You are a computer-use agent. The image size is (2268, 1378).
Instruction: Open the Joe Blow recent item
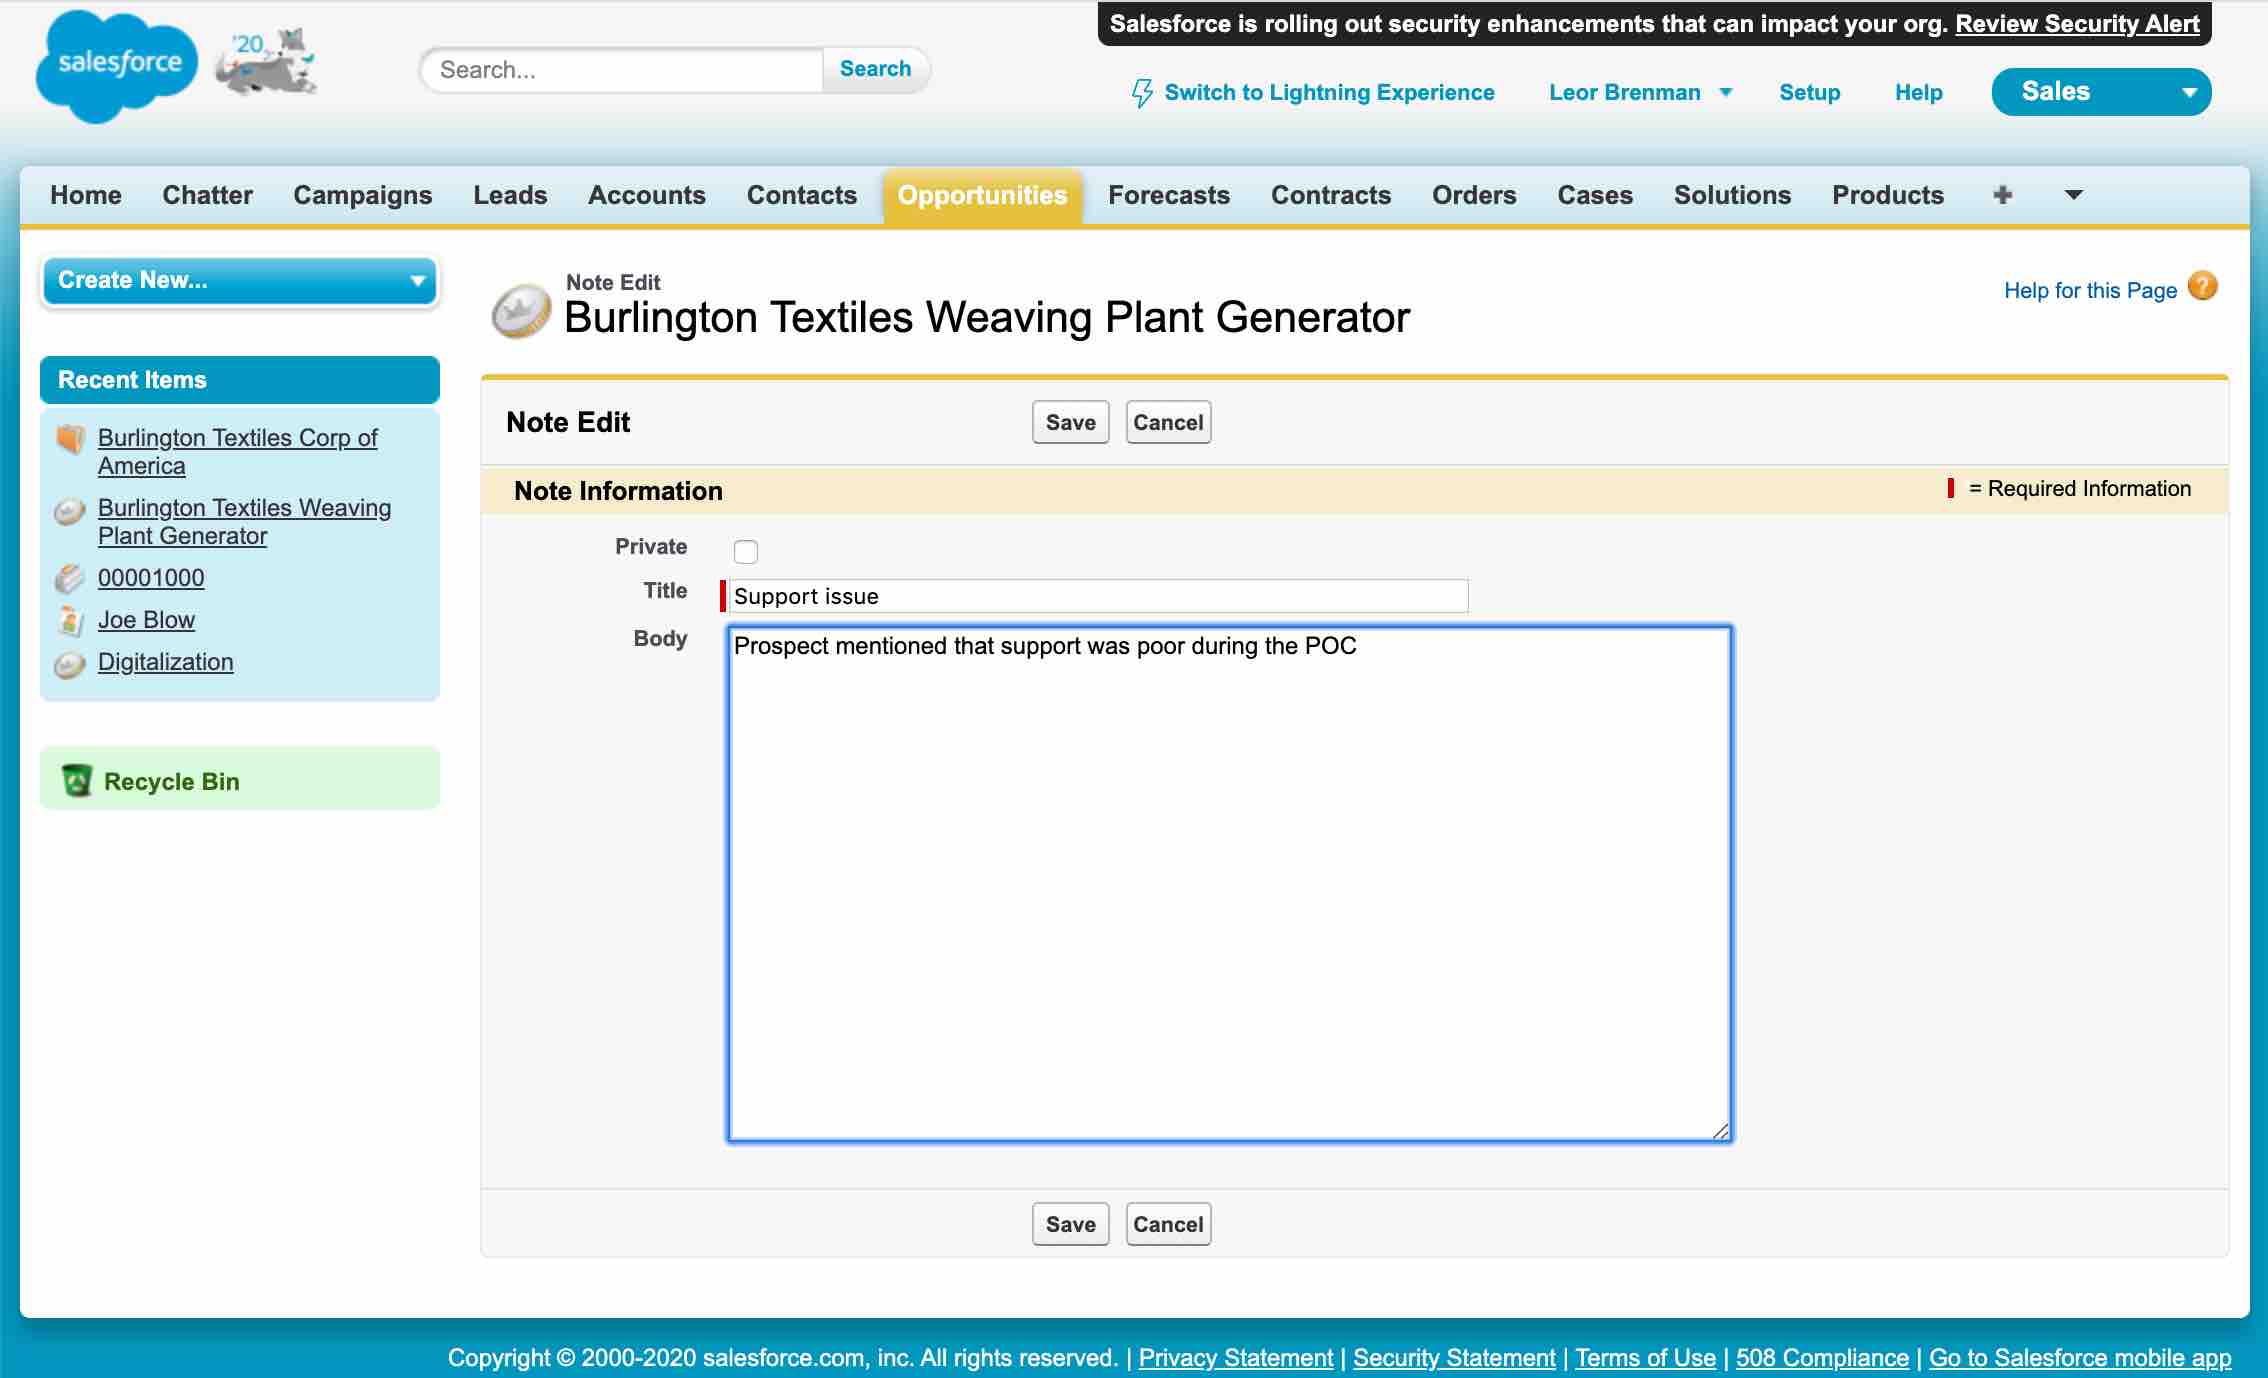coord(146,620)
